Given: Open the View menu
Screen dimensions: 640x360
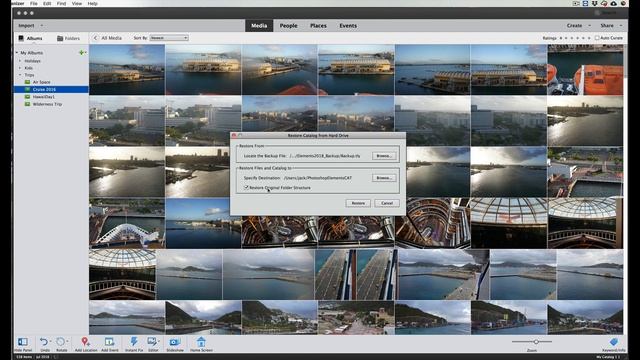Looking at the screenshot, I should [x=77, y=3].
